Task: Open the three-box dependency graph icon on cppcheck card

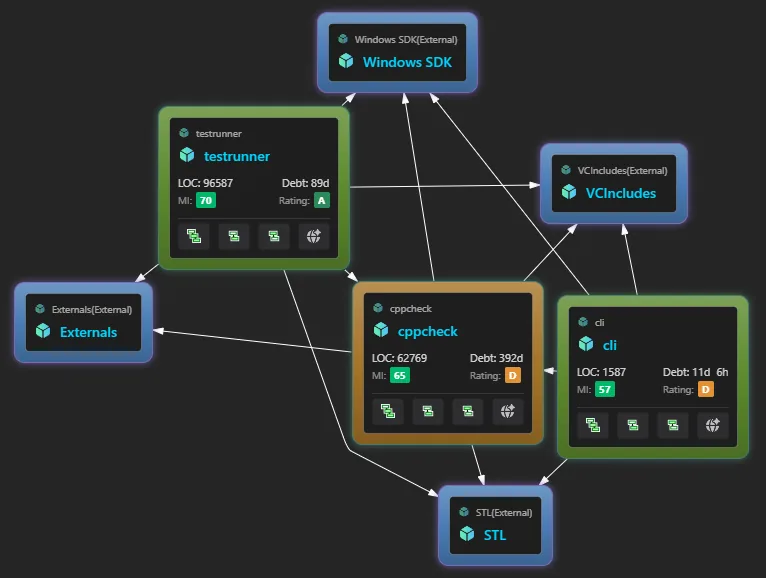Action: [388, 411]
